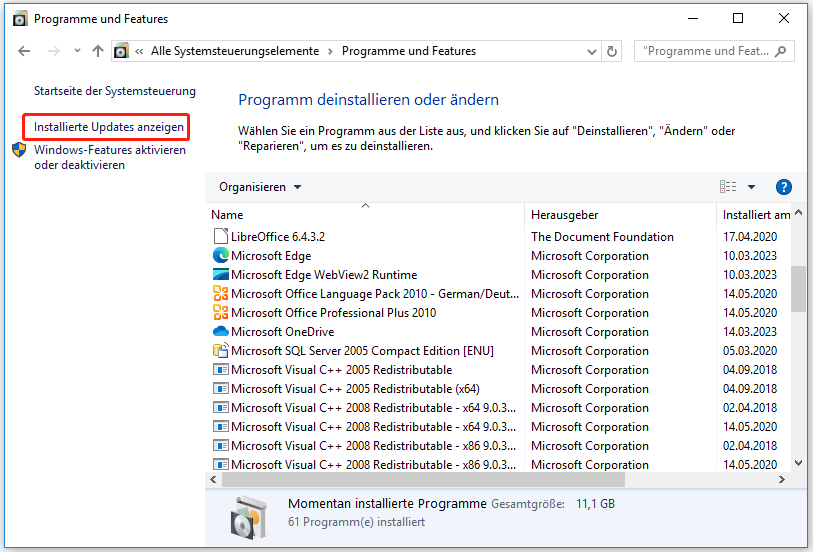
Task: Click the shield icon for Windows-Features
Action: 20,150
